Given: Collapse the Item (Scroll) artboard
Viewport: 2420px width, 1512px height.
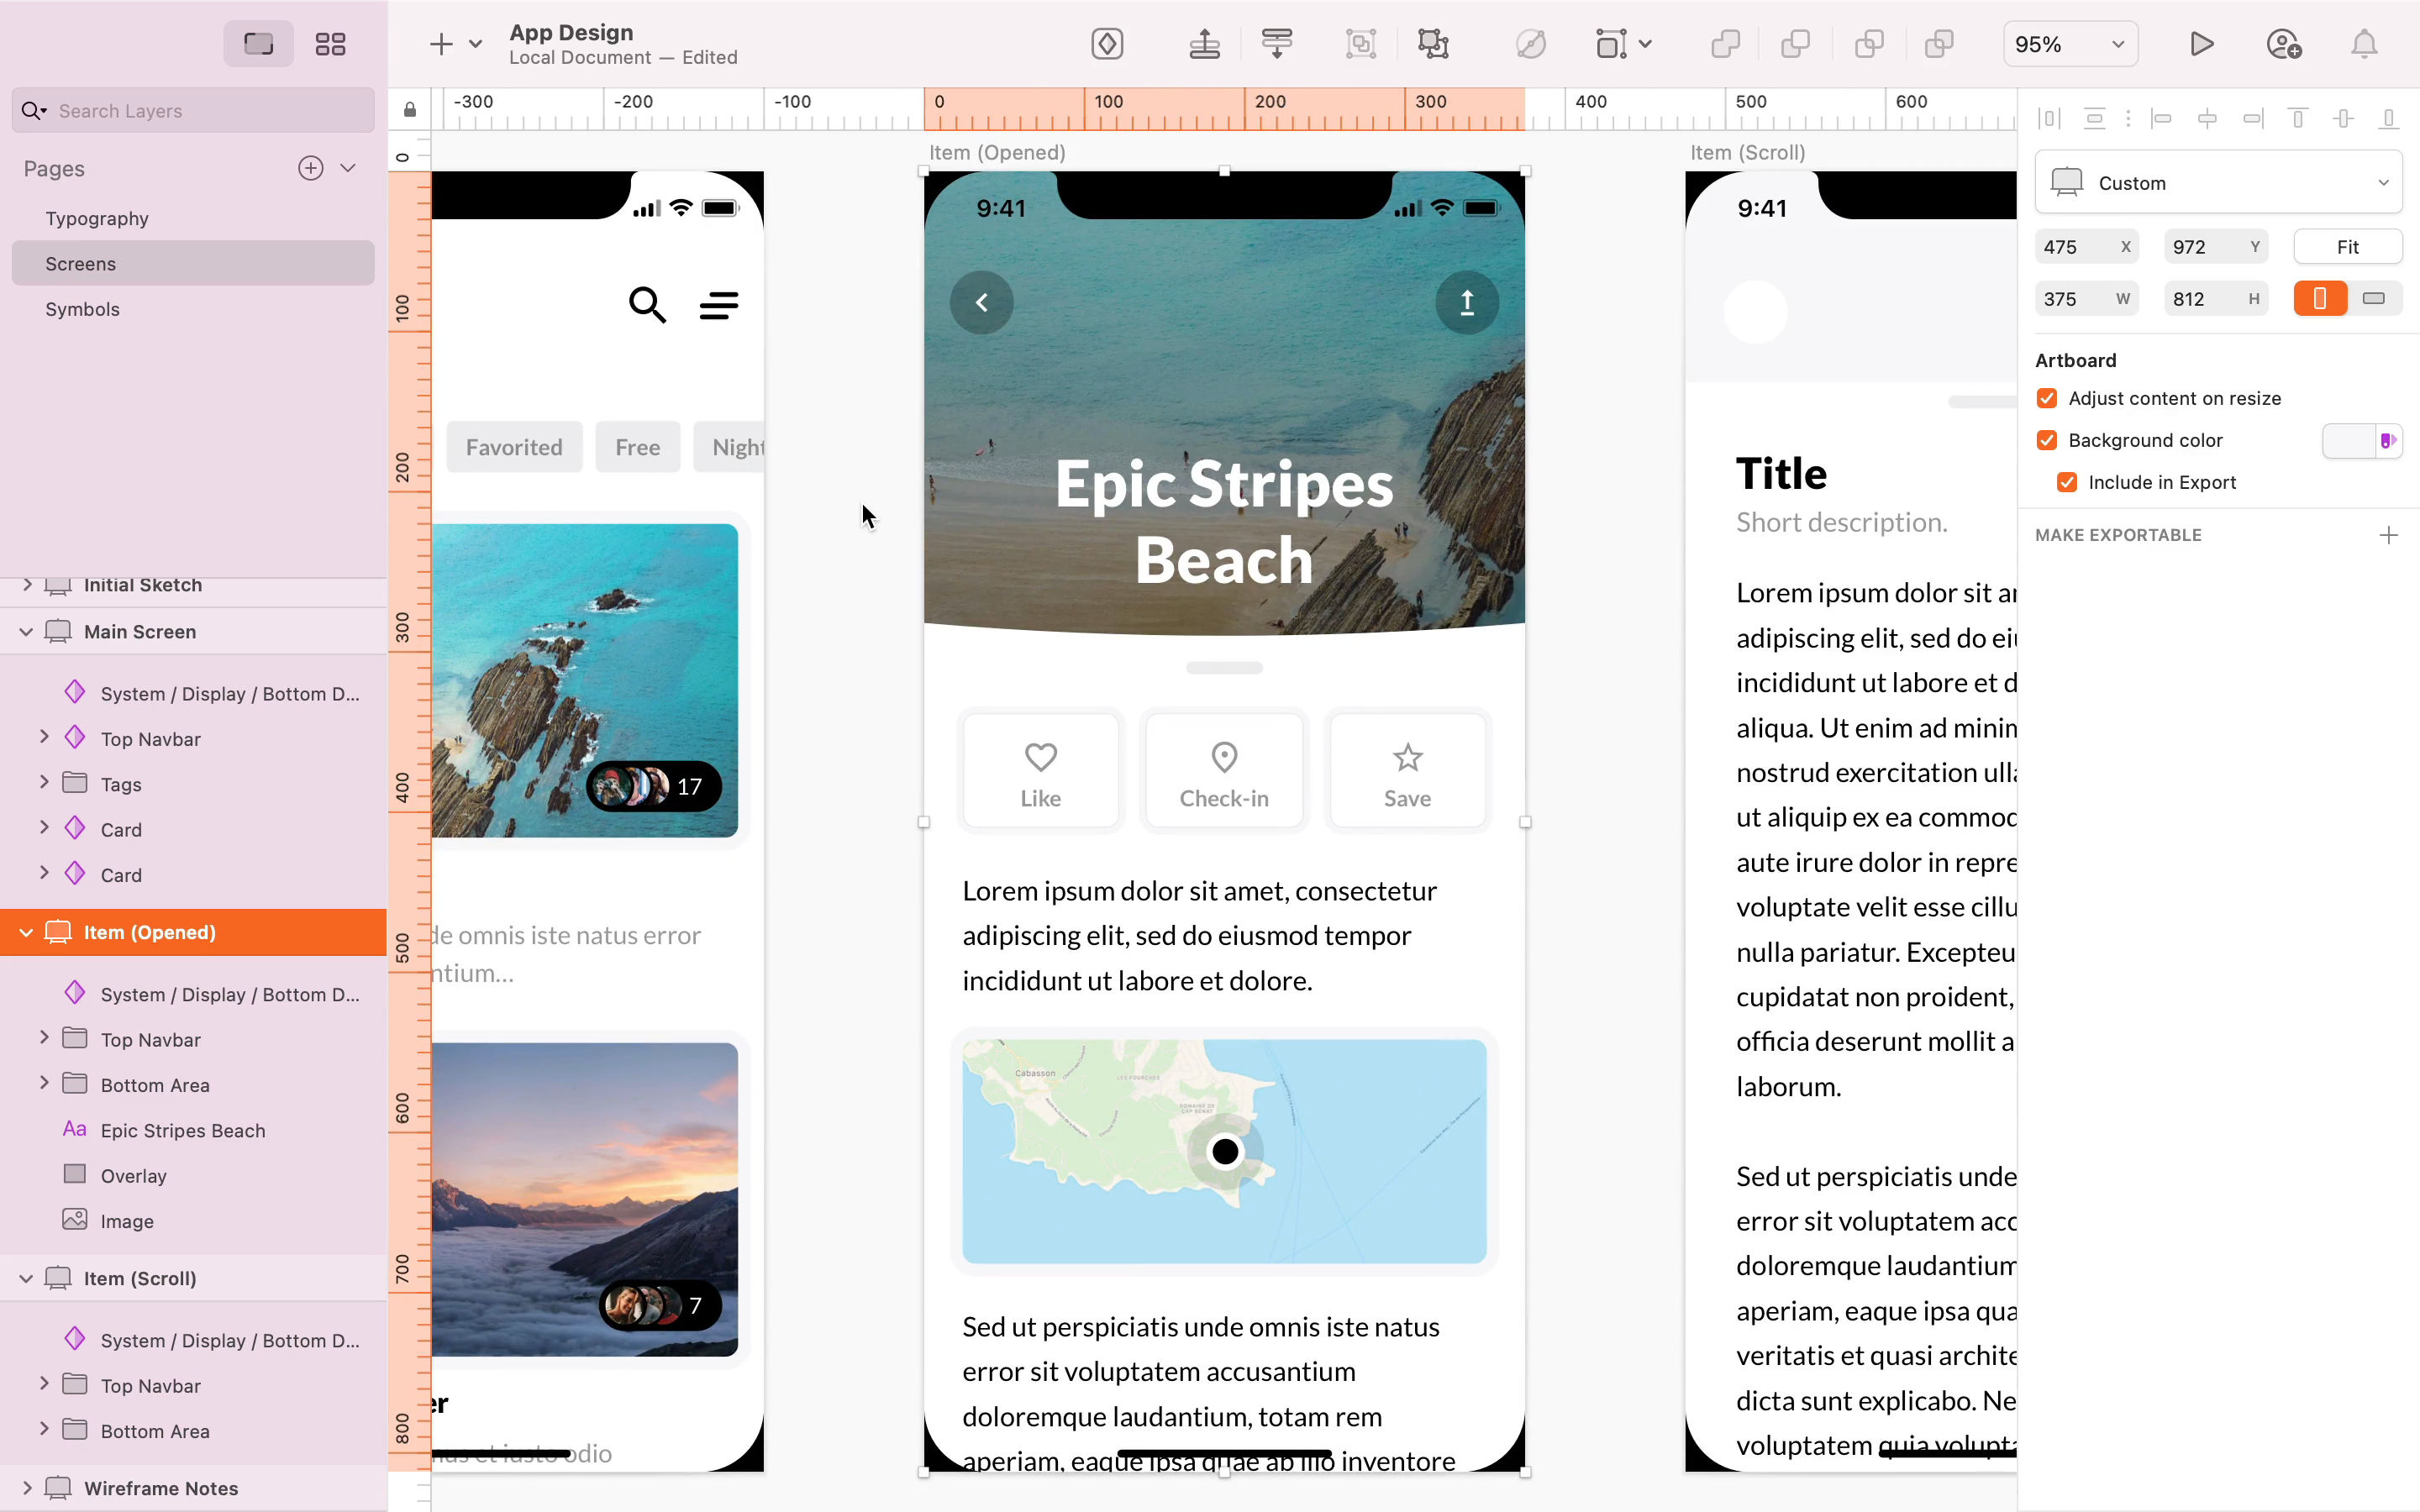Looking at the screenshot, I should 26,1279.
